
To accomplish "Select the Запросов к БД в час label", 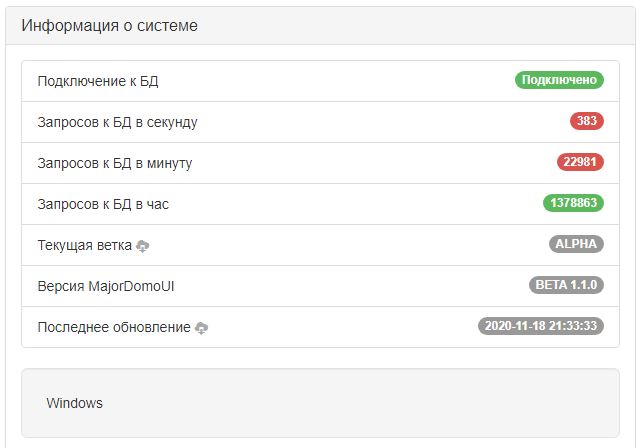I will point(103,204).
